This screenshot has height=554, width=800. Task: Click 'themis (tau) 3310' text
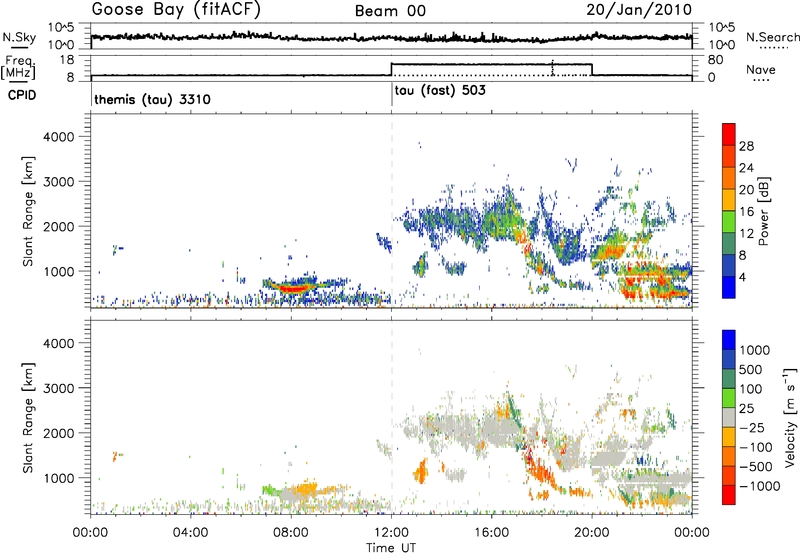click(x=153, y=99)
